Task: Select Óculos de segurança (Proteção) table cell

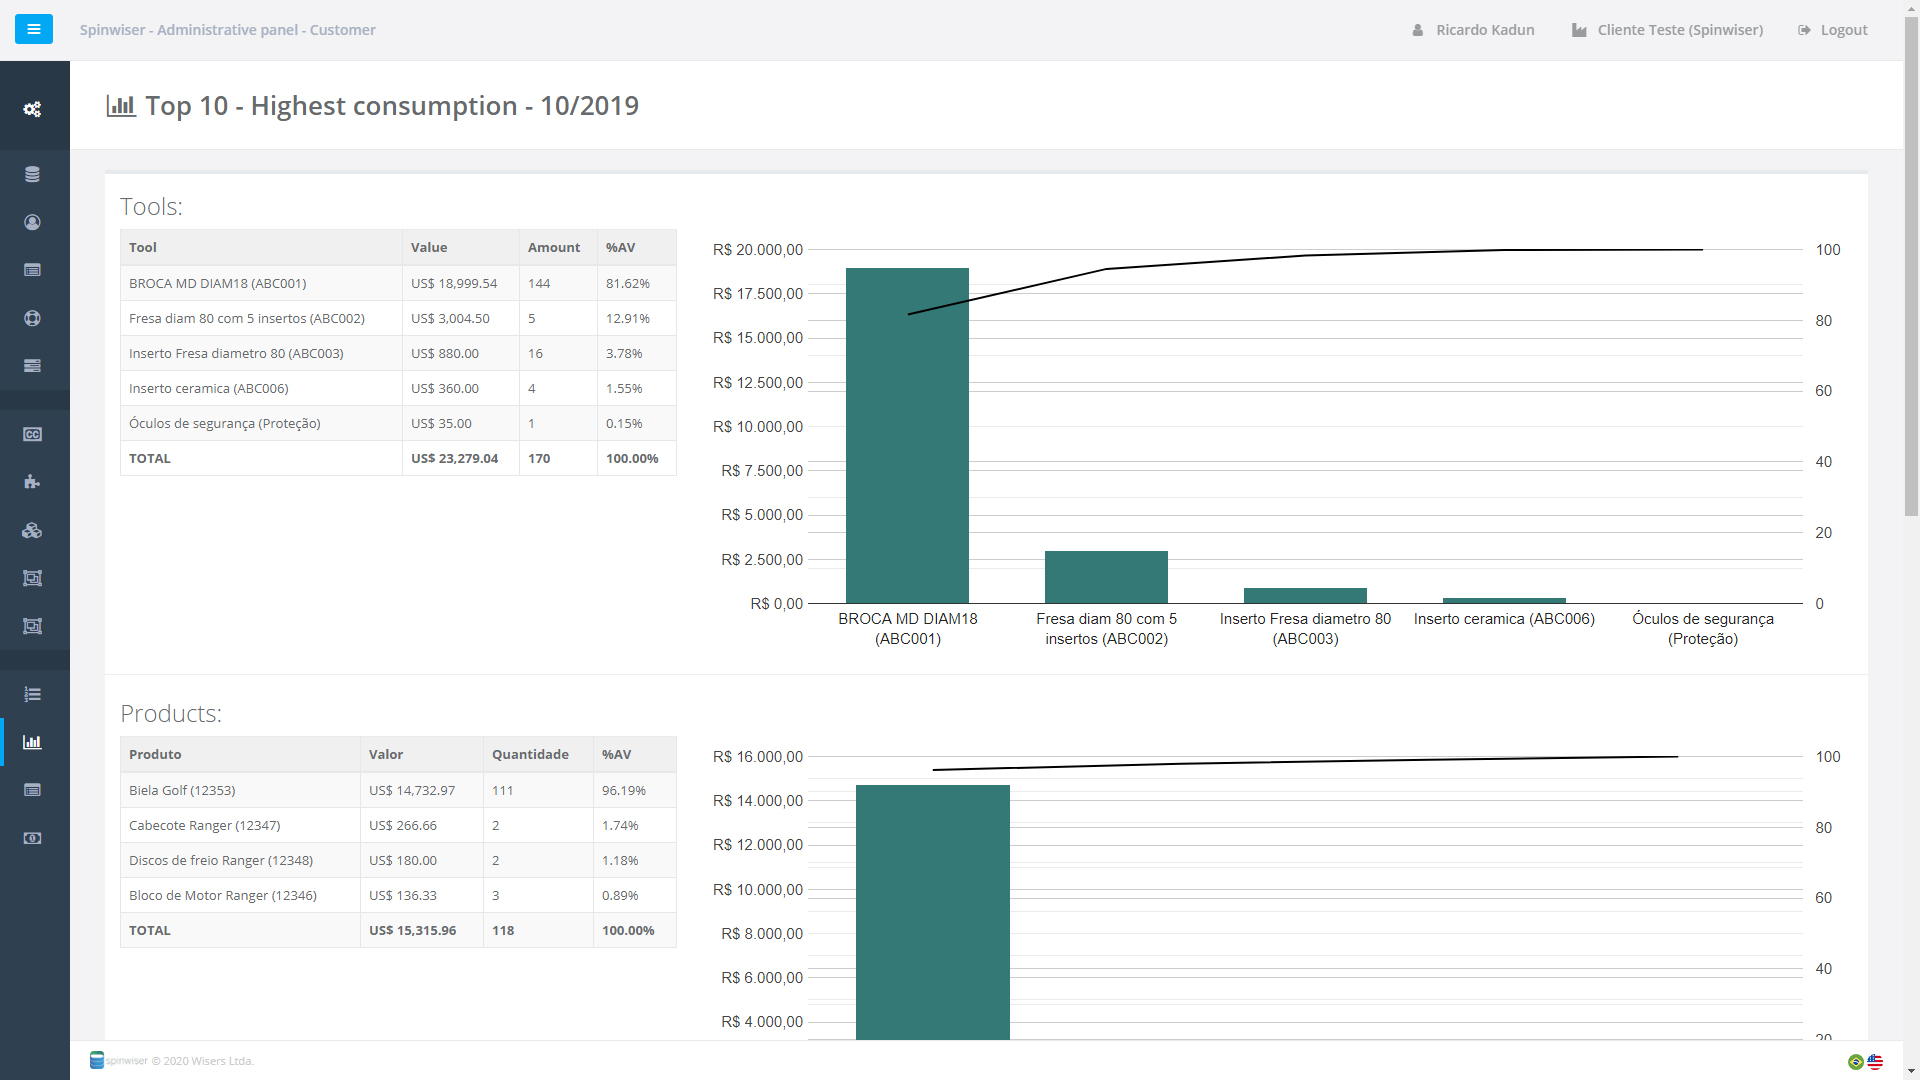Action: (x=261, y=423)
